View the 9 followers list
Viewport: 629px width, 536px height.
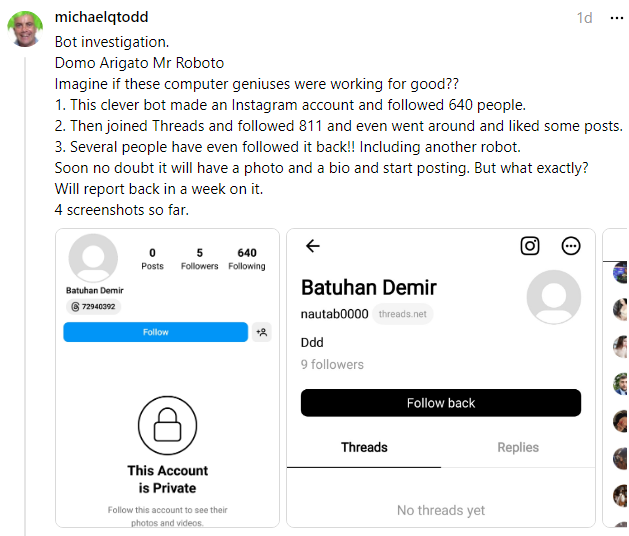click(332, 364)
